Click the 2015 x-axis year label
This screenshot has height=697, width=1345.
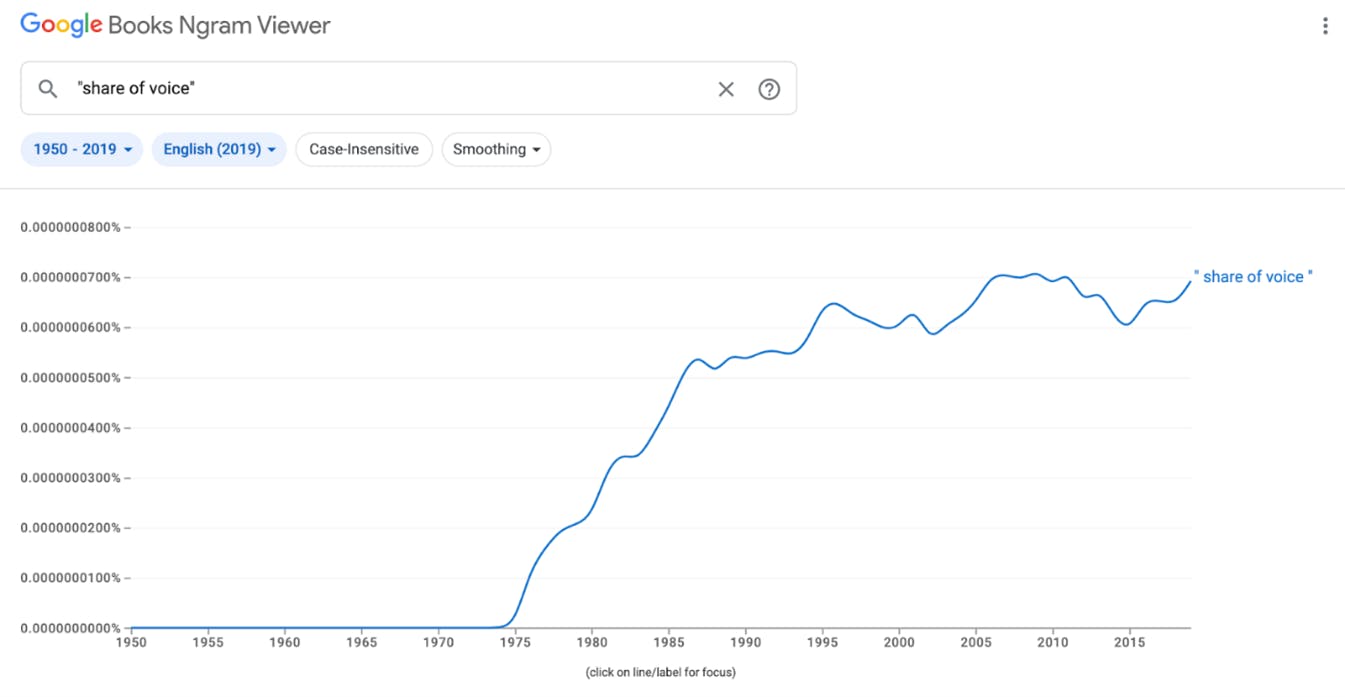1129,641
